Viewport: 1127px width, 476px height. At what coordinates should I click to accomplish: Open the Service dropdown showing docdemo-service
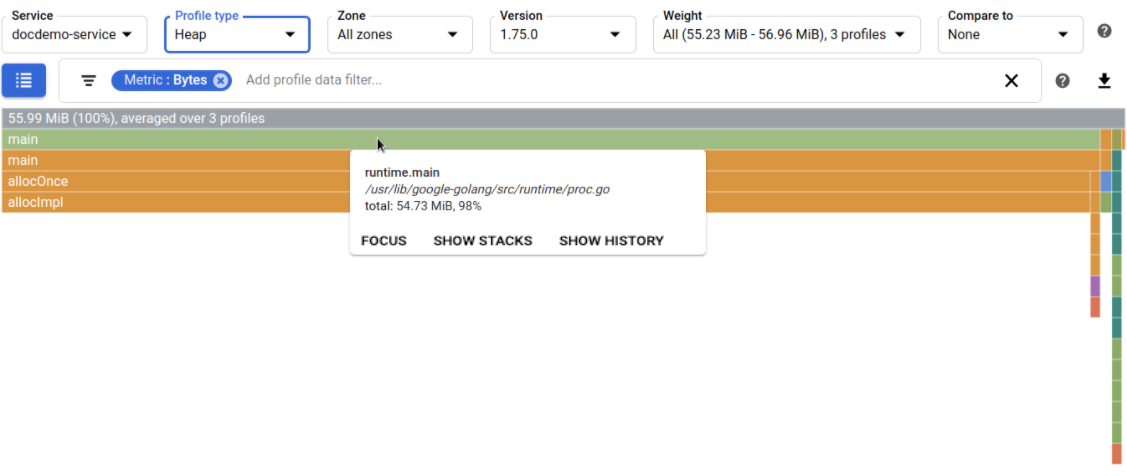coord(74,34)
